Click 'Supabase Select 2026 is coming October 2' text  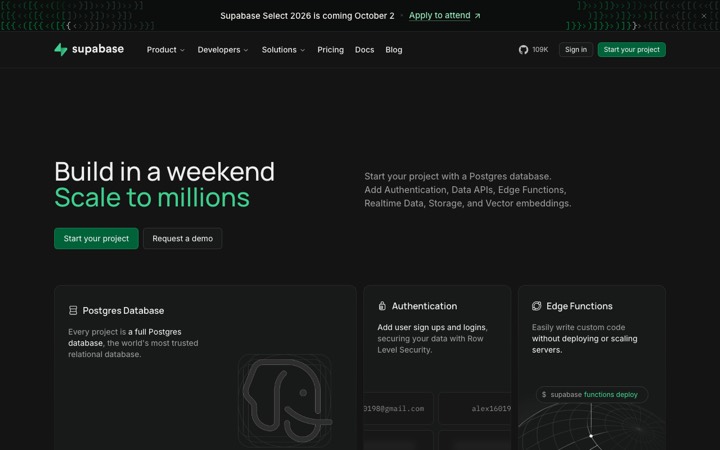(307, 16)
